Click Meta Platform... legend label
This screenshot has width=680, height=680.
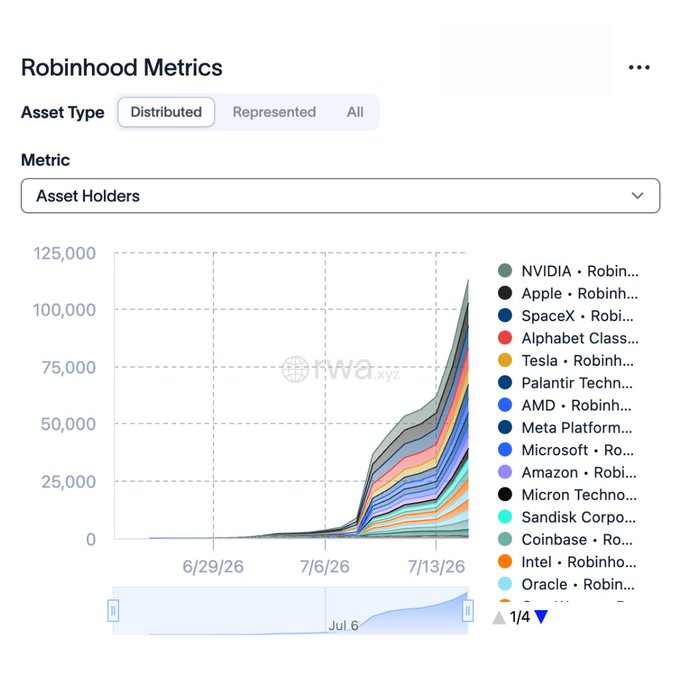[577, 428]
